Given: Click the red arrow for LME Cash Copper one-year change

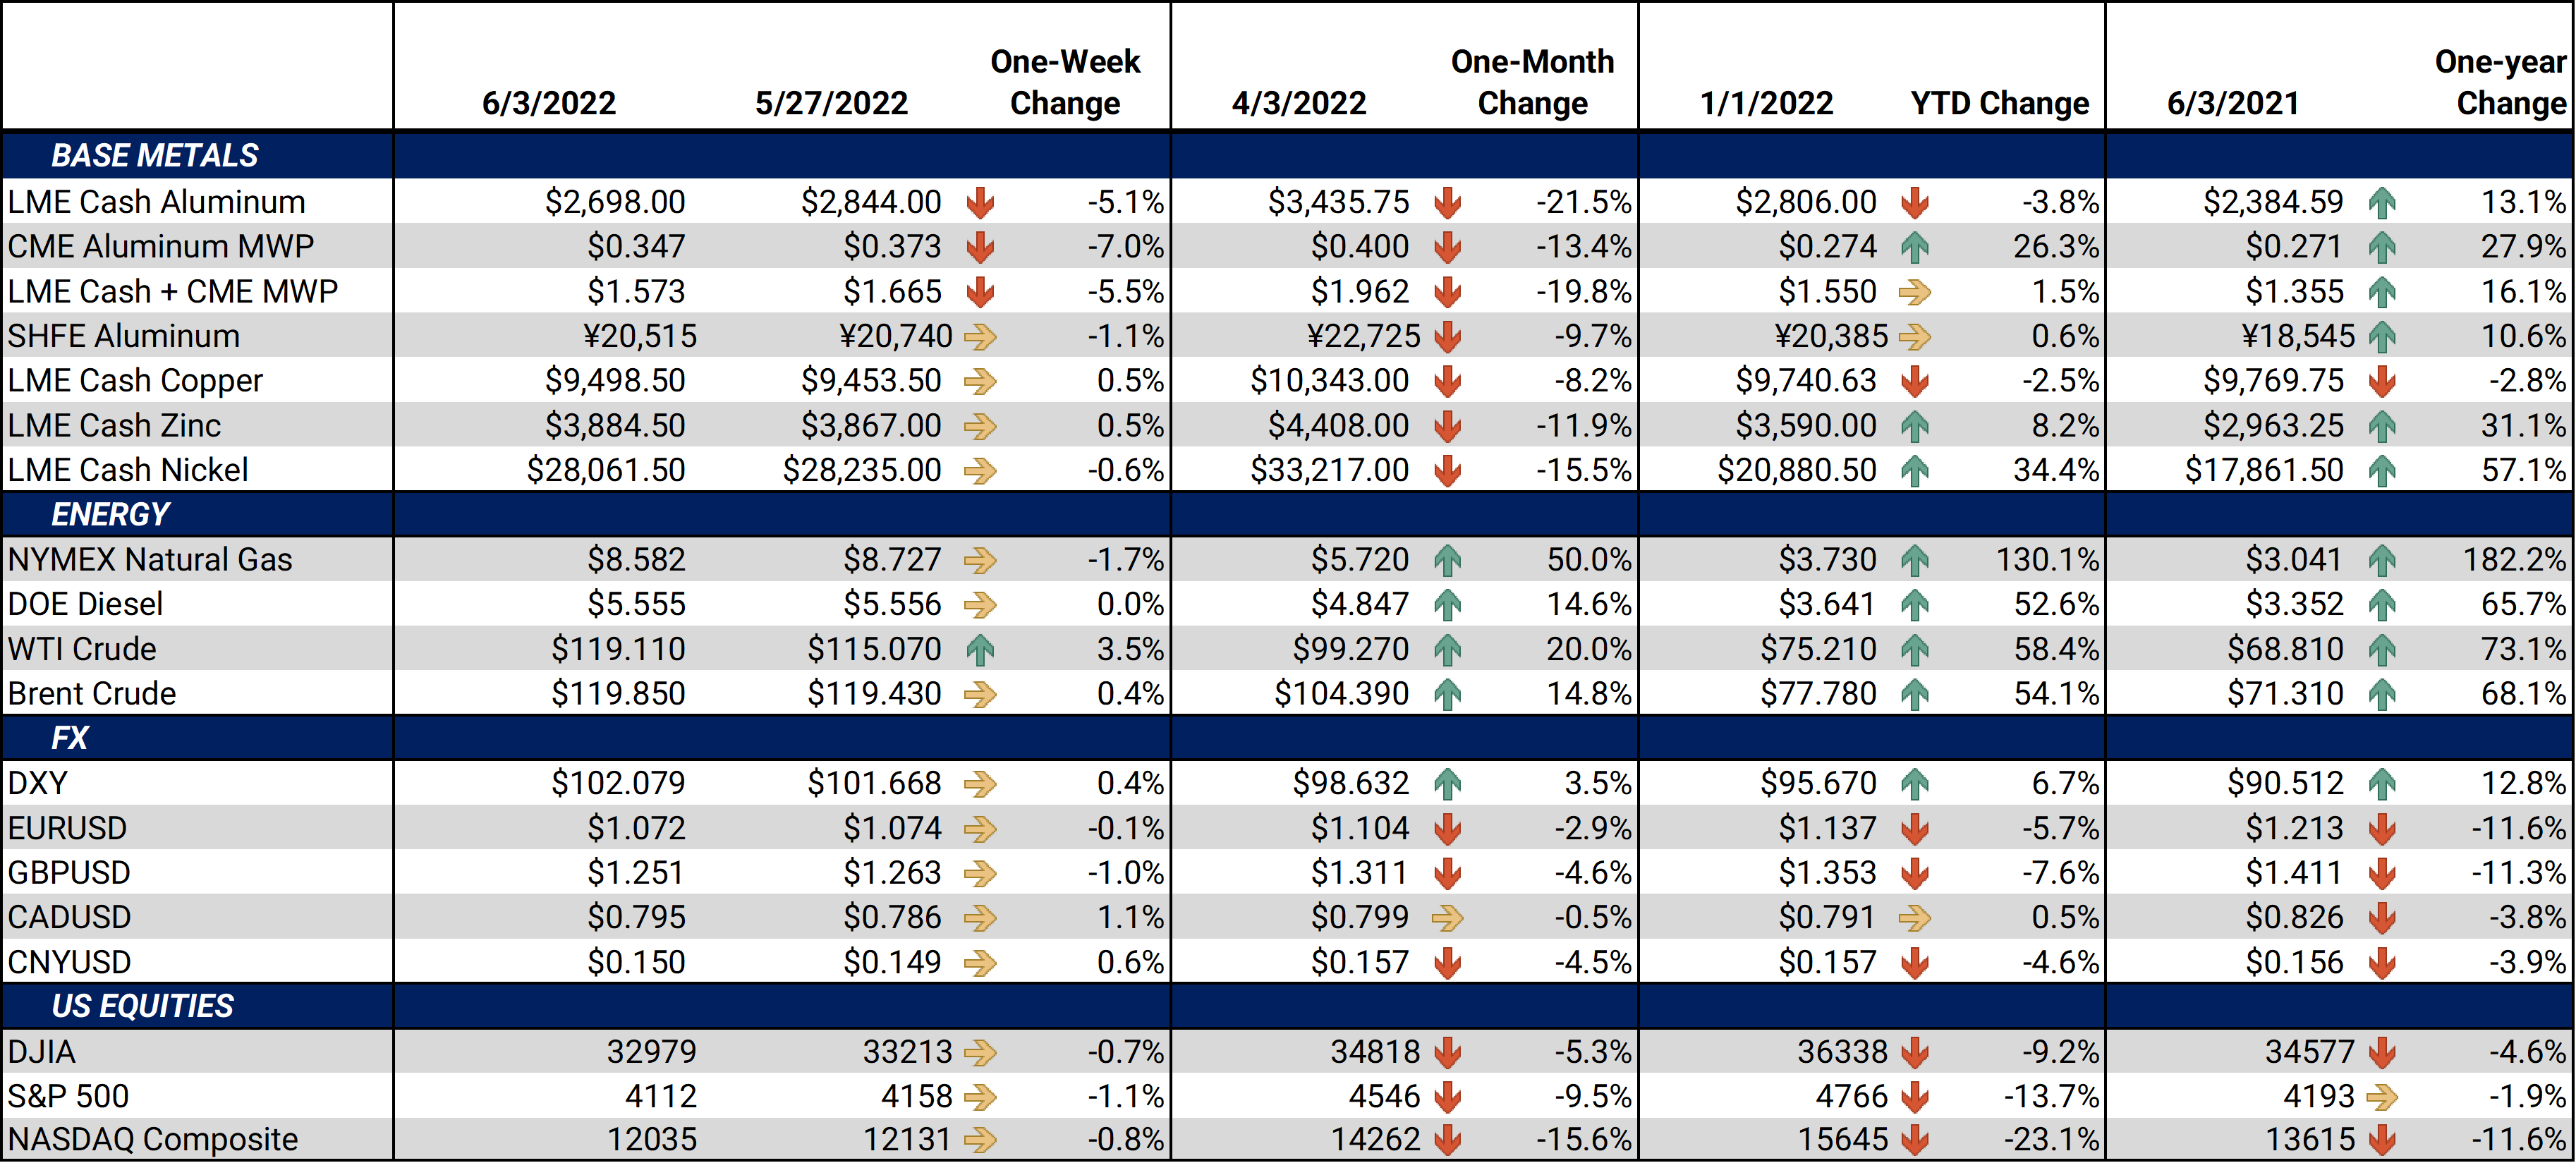Looking at the screenshot, I should point(2382,381).
